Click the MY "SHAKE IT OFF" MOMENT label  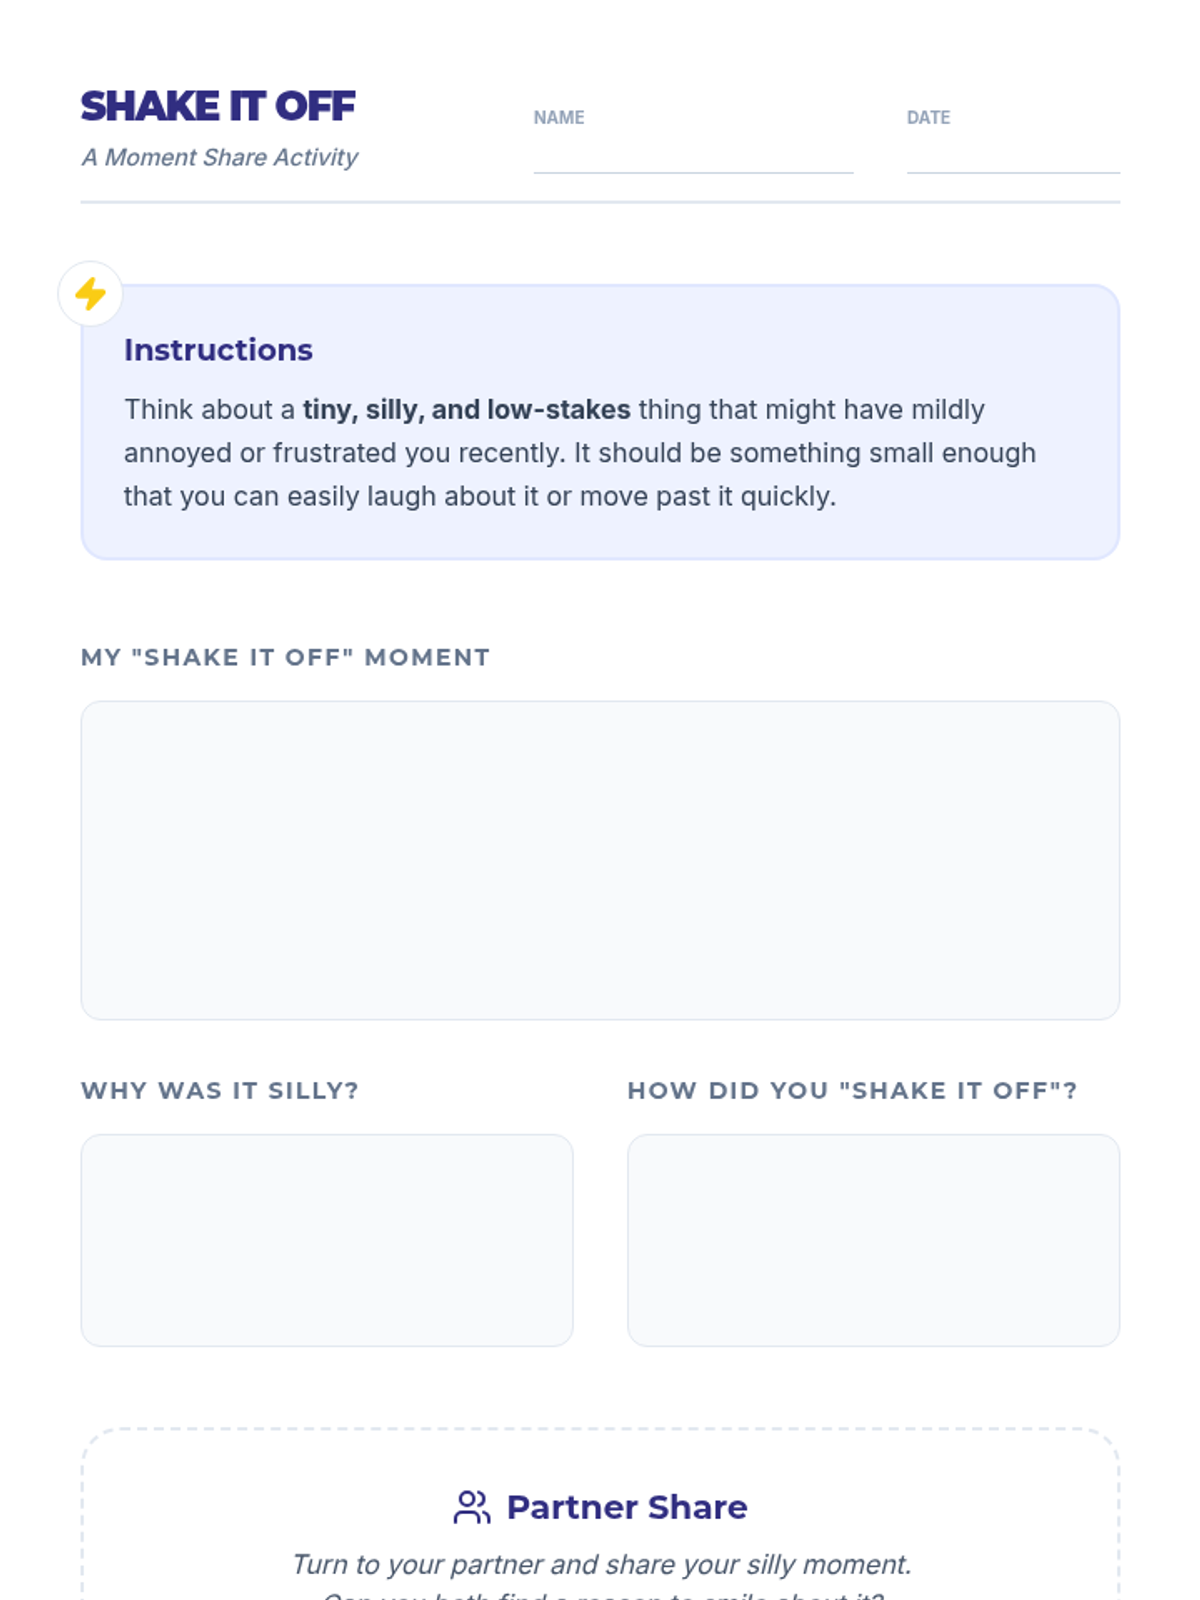(x=286, y=657)
